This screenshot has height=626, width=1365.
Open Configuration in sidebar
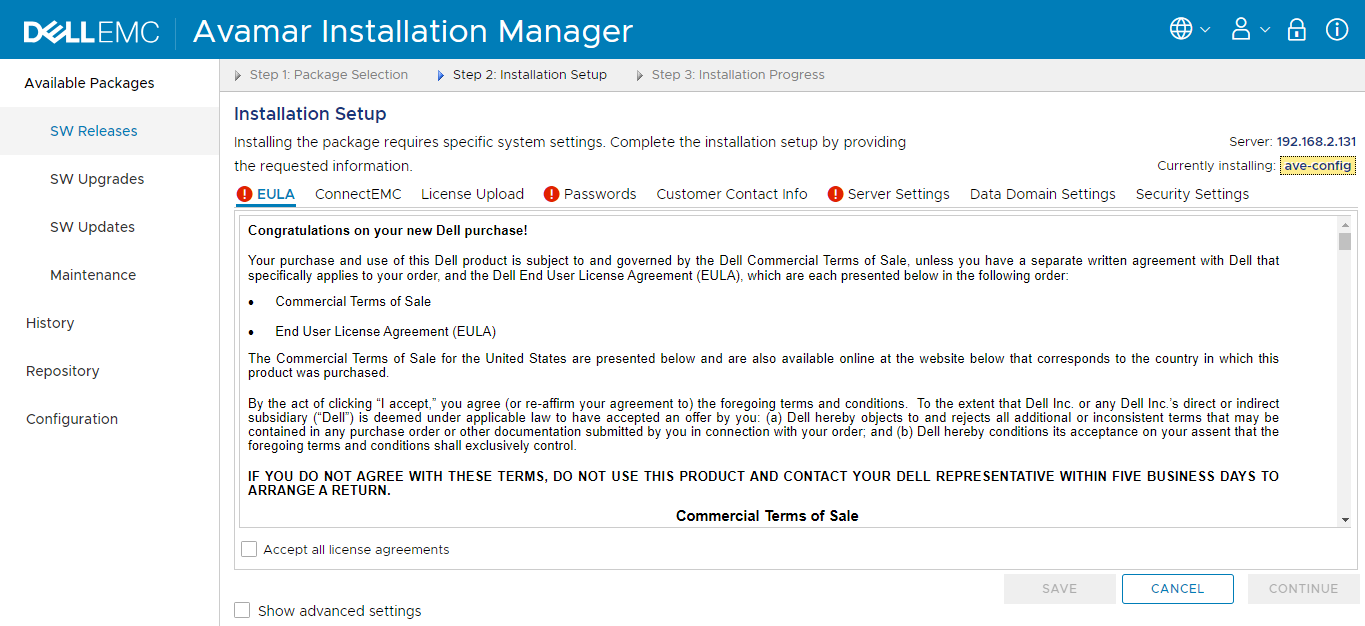72,419
